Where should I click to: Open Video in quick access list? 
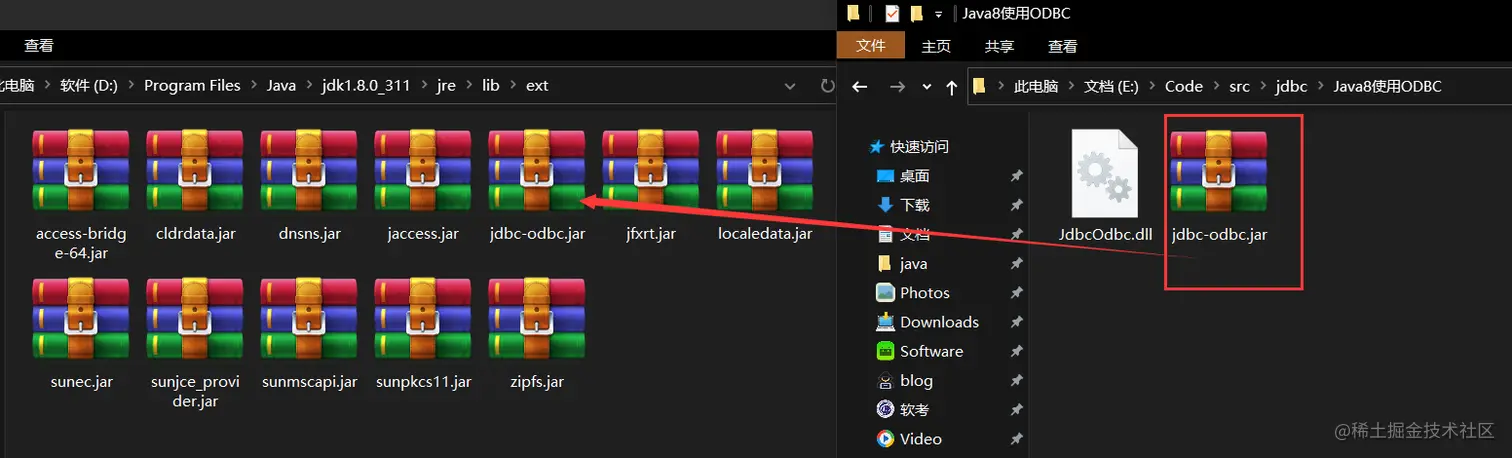[x=921, y=439]
